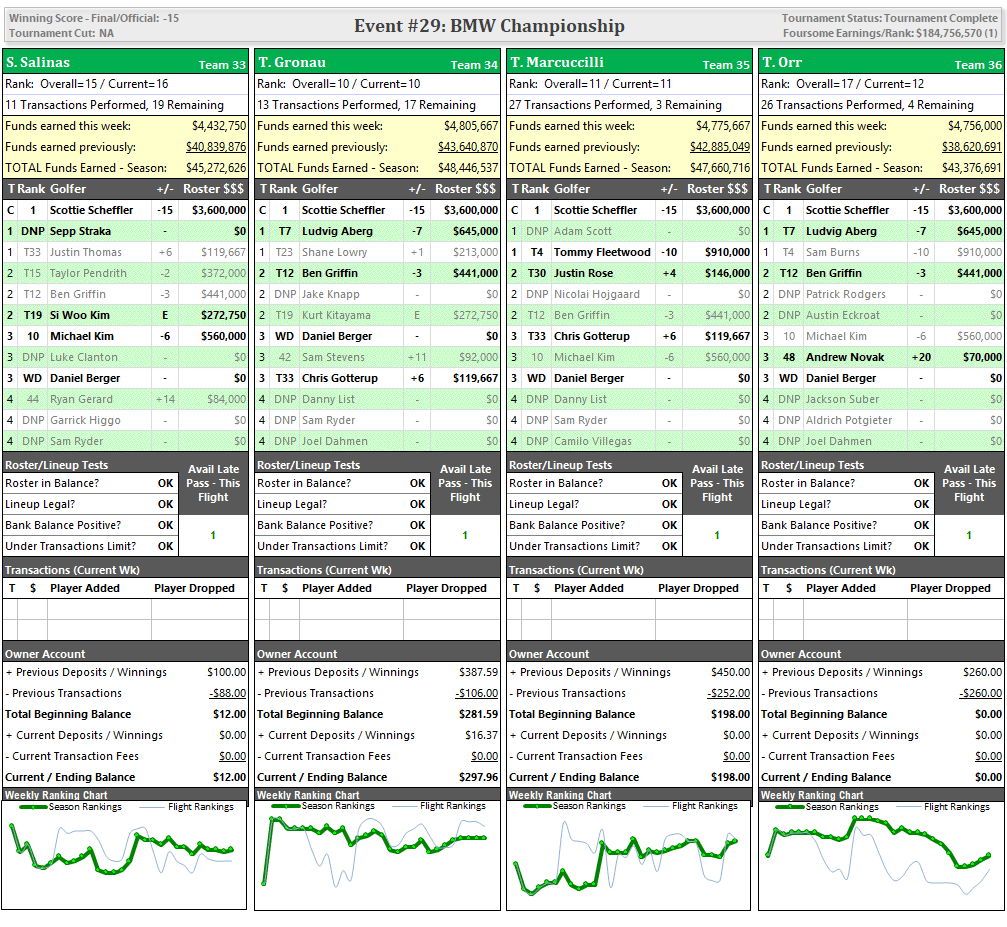
Task: Open the underlined $40,839,876 previous funds value
Action: tap(215, 147)
